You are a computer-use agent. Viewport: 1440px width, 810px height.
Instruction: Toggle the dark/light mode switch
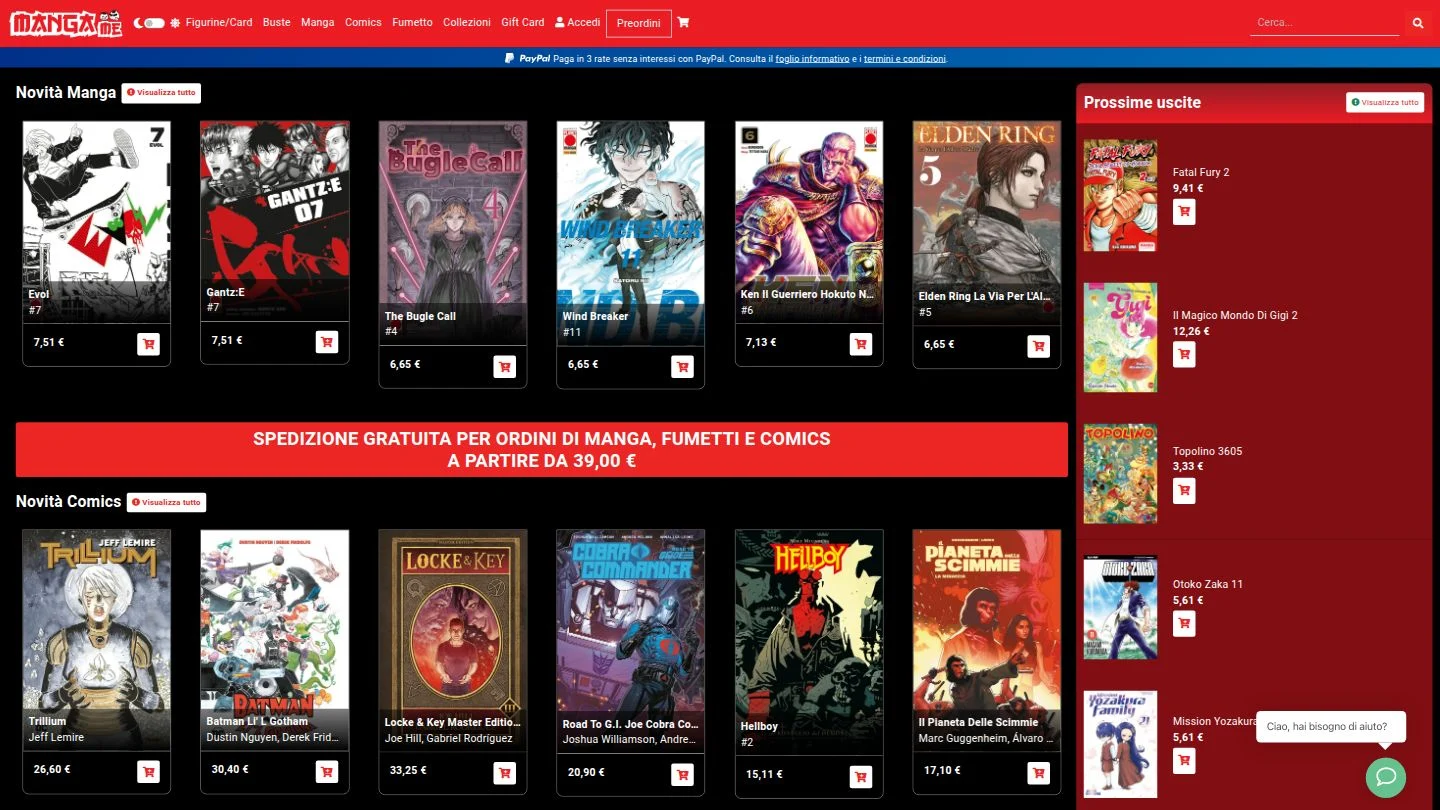pyautogui.click(x=153, y=22)
